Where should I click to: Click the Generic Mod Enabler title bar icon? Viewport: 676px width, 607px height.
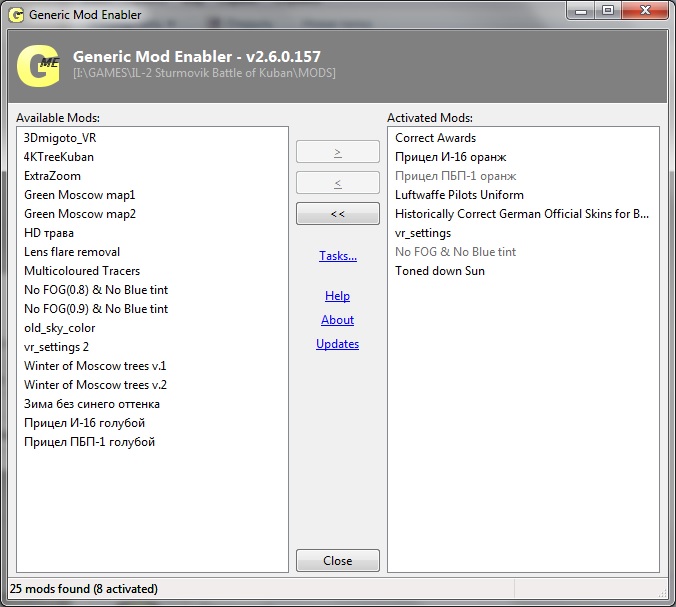(x=16, y=15)
